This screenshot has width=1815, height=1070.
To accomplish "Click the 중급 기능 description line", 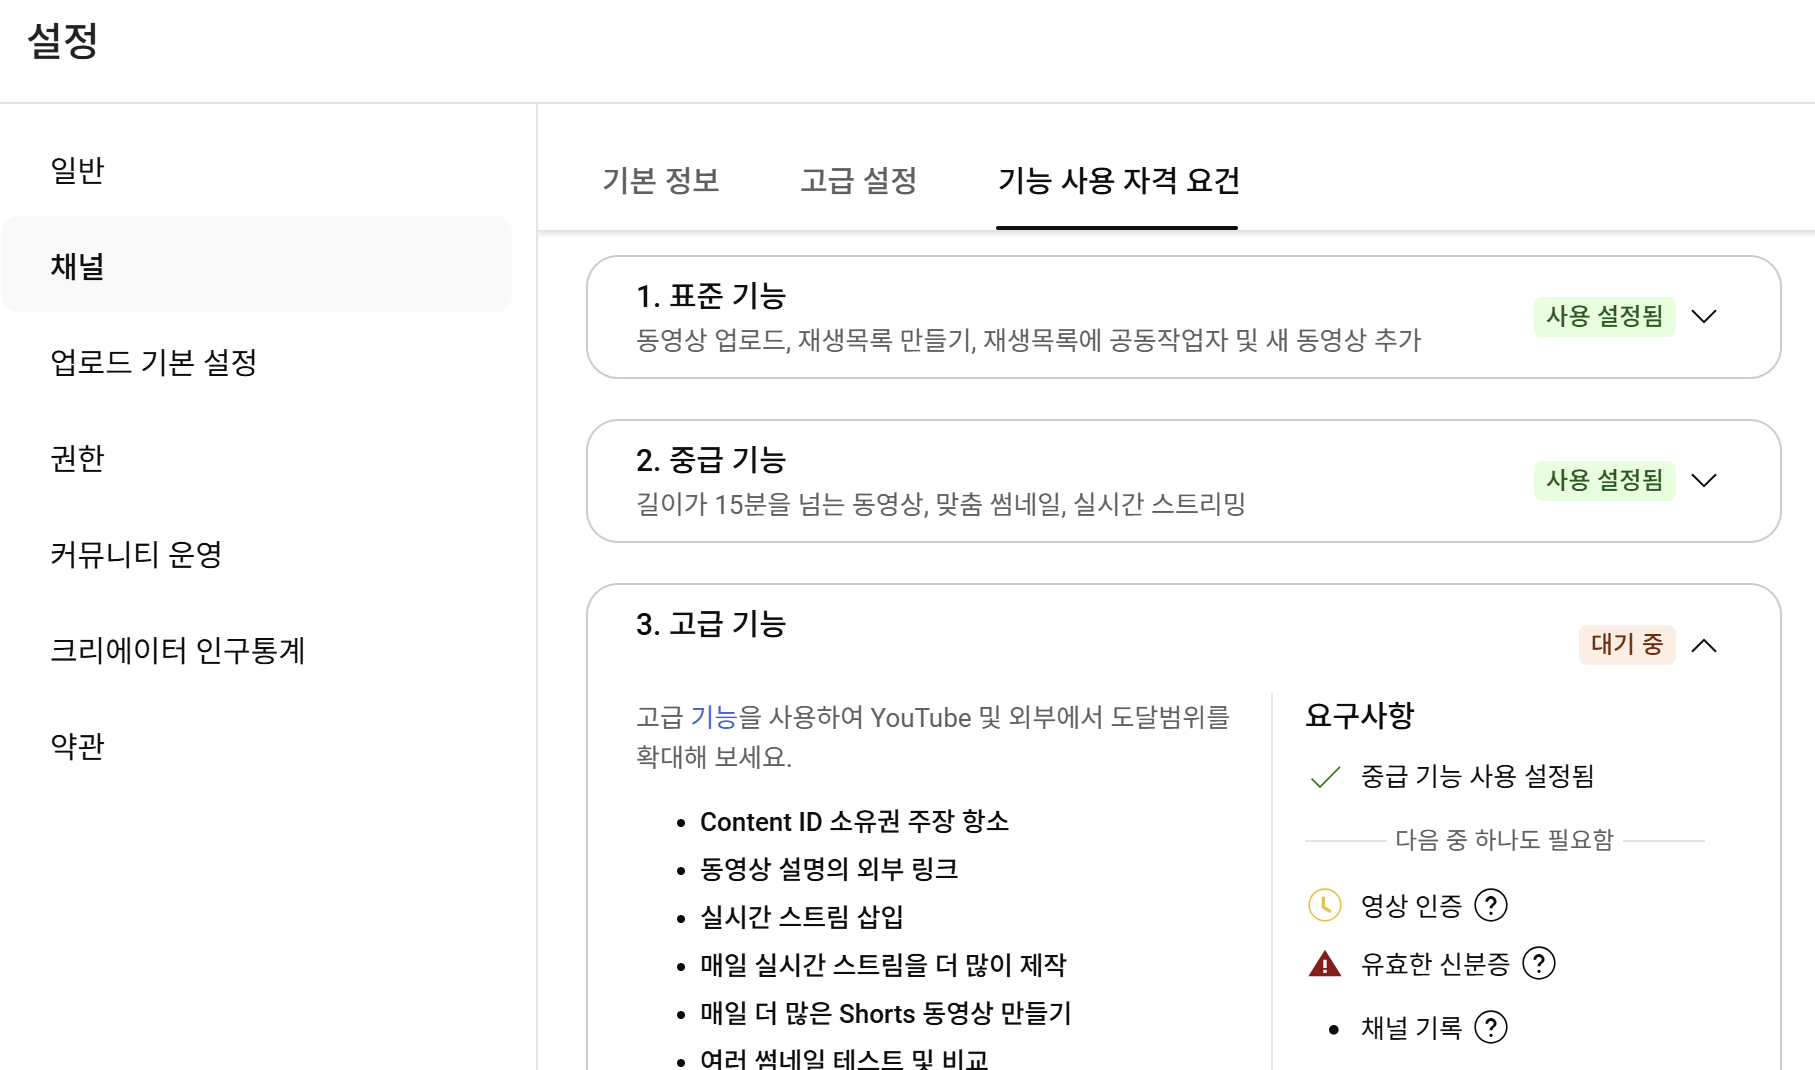I will point(941,504).
